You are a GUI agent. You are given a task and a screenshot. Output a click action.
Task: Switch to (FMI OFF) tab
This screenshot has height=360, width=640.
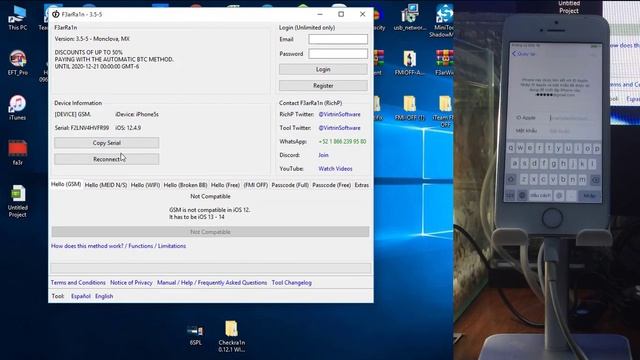[x=256, y=185]
